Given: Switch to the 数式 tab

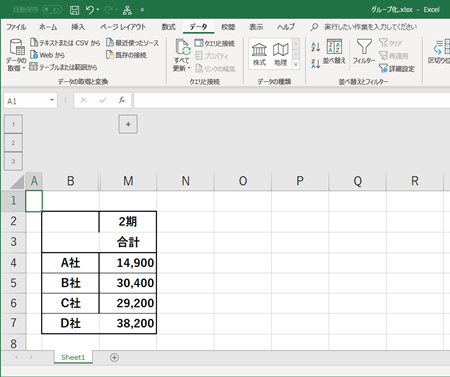Looking at the screenshot, I should pyautogui.click(x=168, y=27).
